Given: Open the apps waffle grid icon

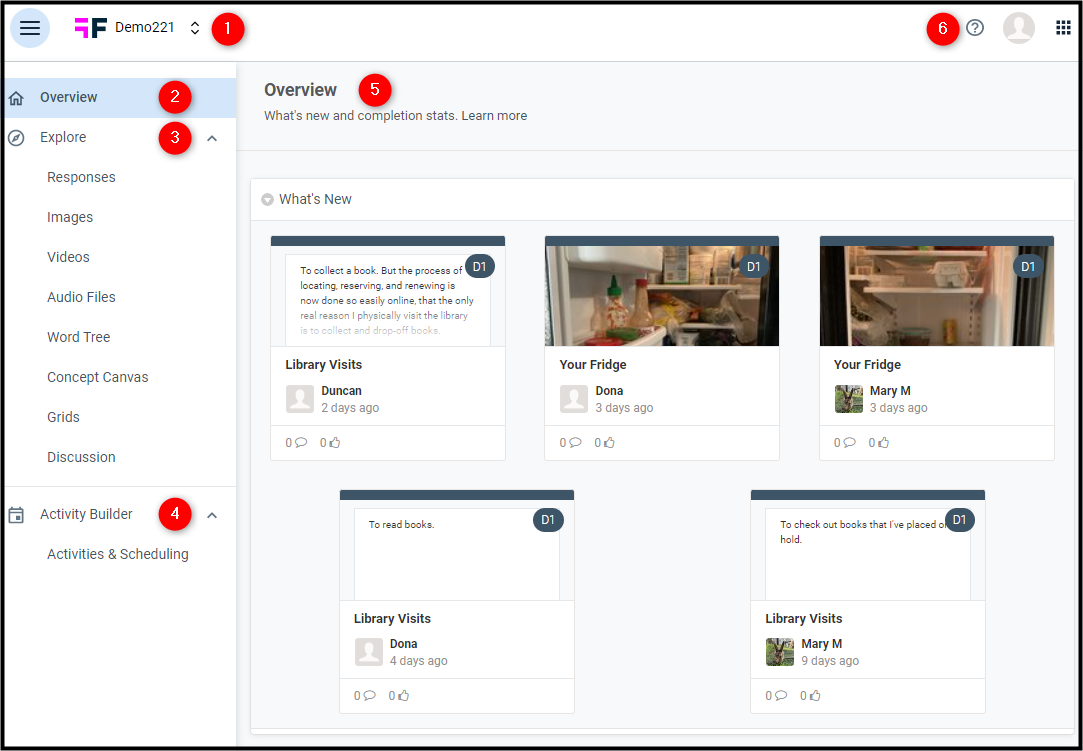Looking at the screenshot, I should point(1063,27).
